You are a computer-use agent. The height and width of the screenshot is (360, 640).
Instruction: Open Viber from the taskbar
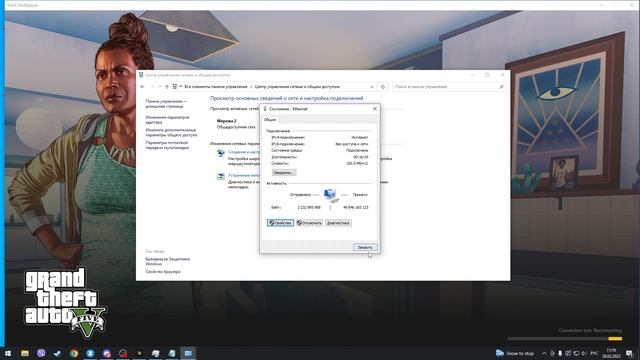pos(41,353)
